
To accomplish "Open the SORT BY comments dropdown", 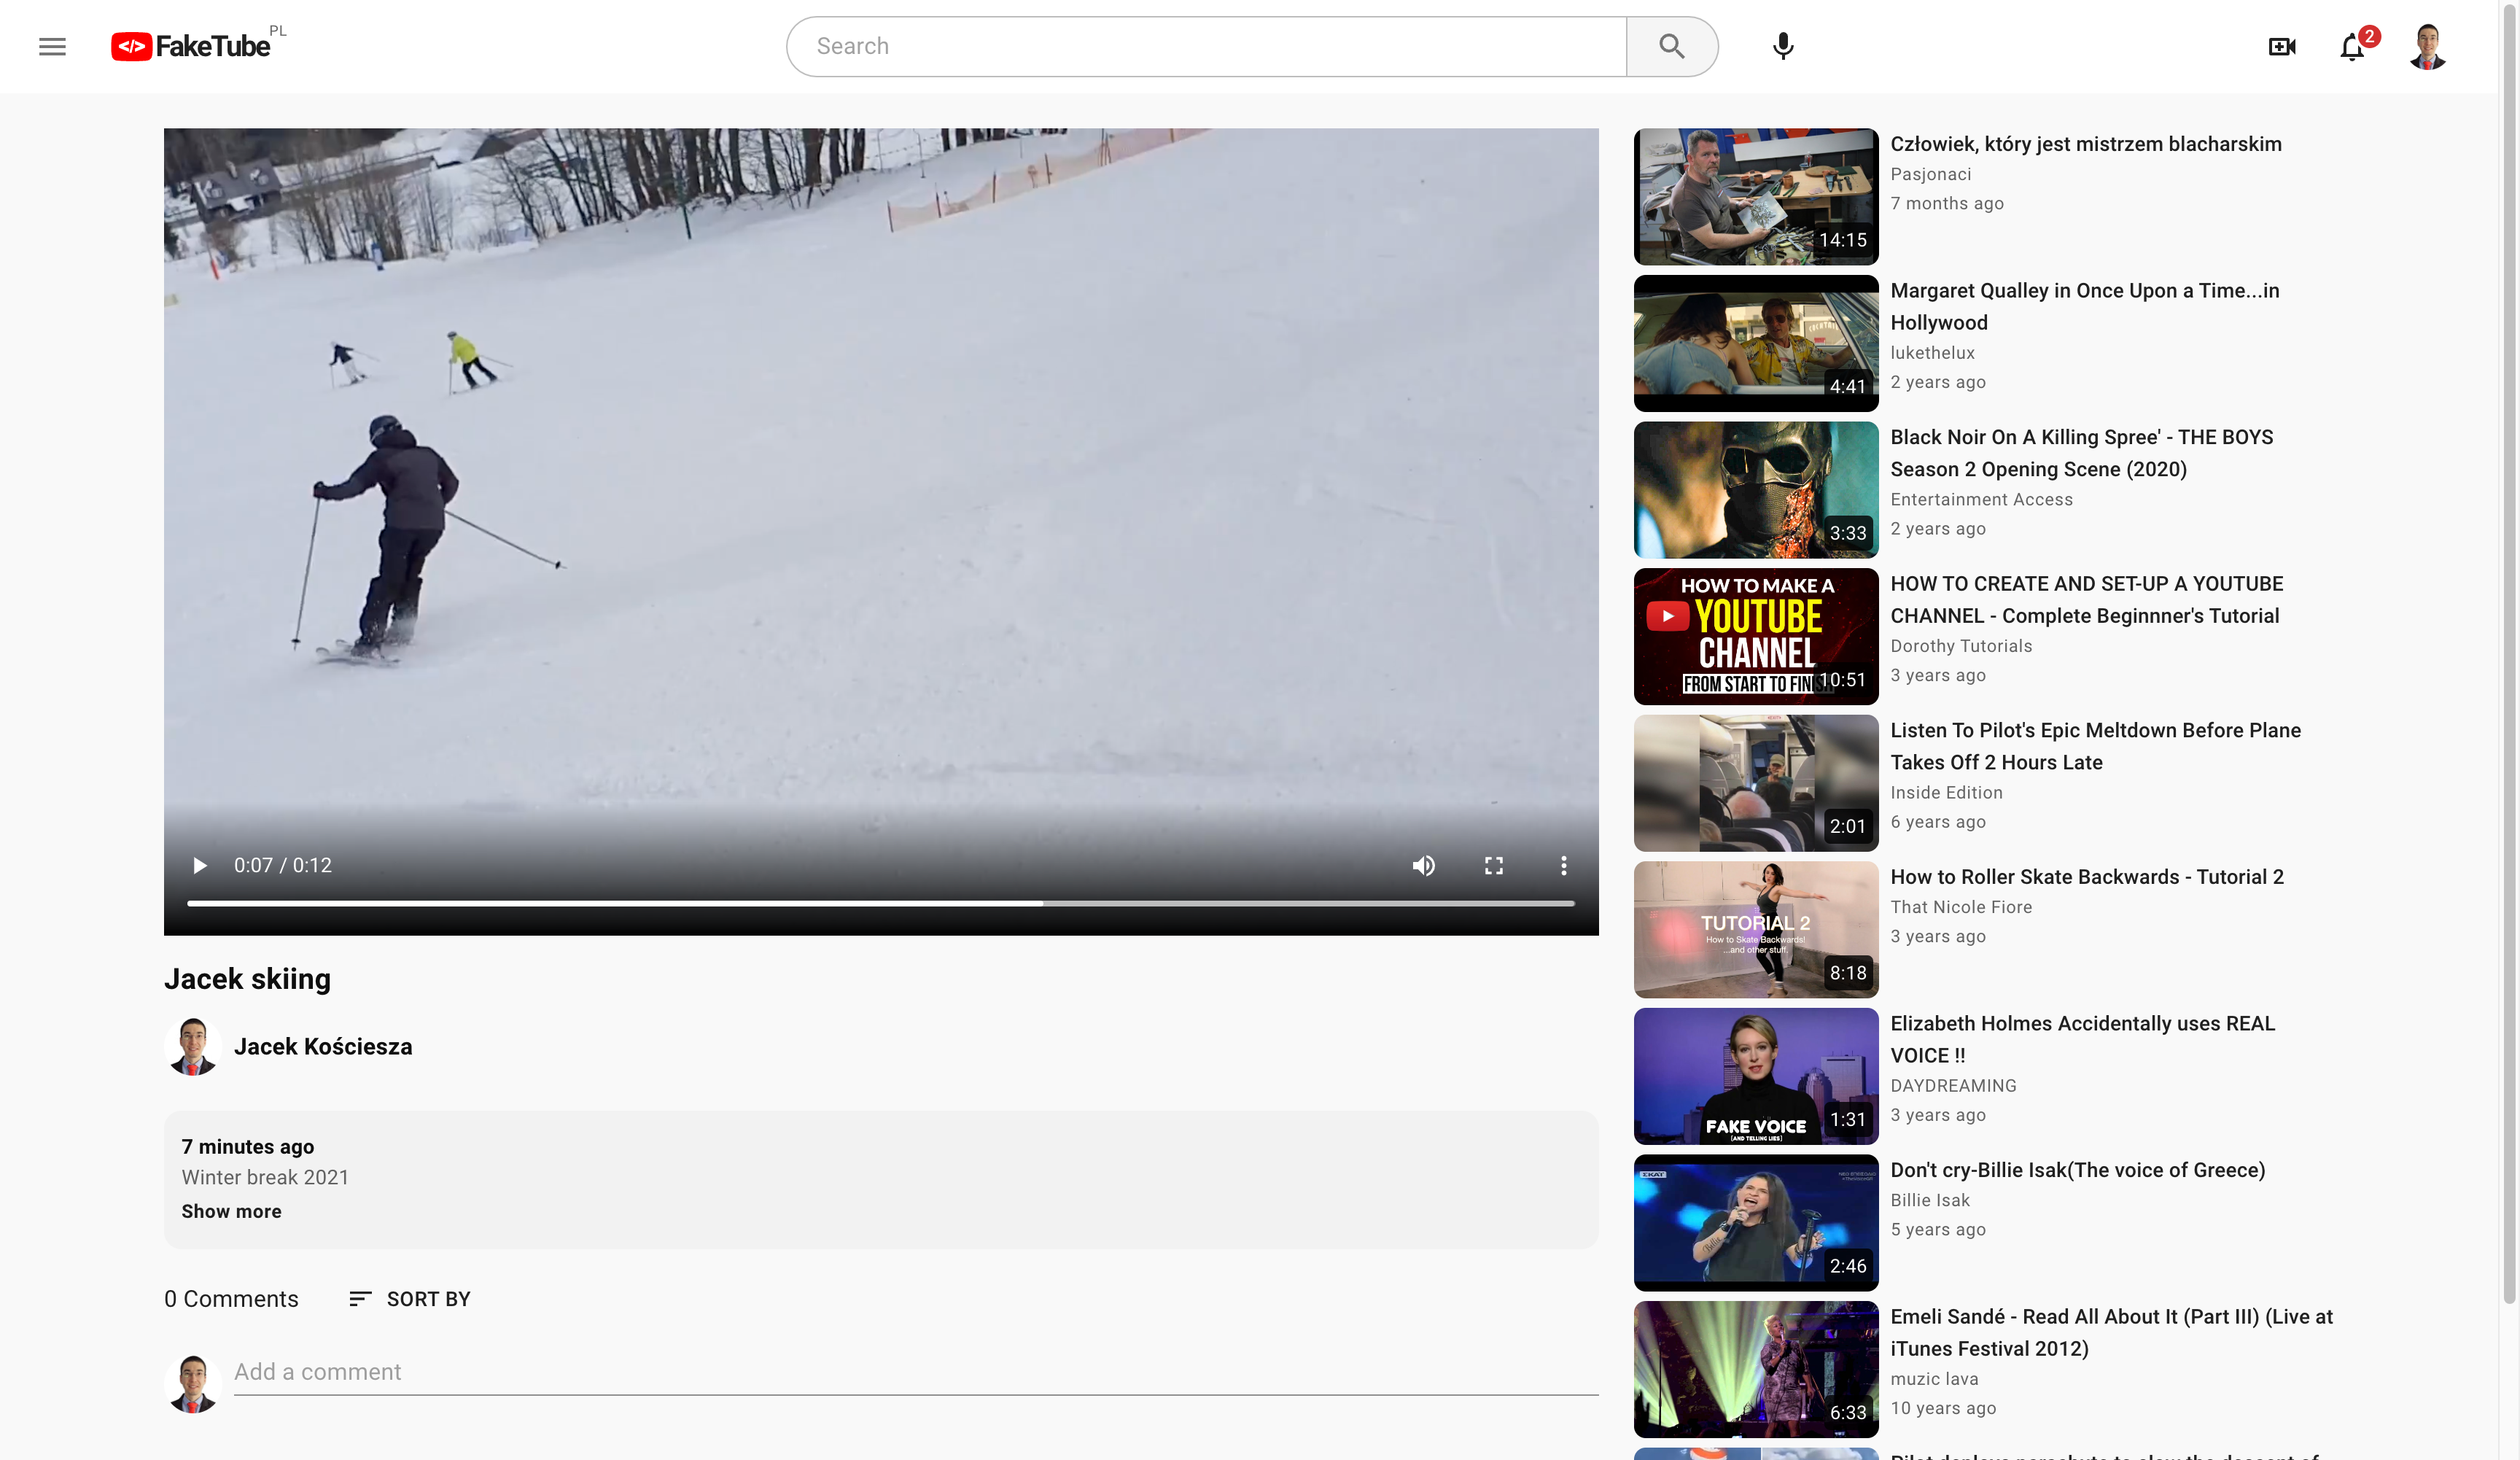I will [x=409, y=1298].
